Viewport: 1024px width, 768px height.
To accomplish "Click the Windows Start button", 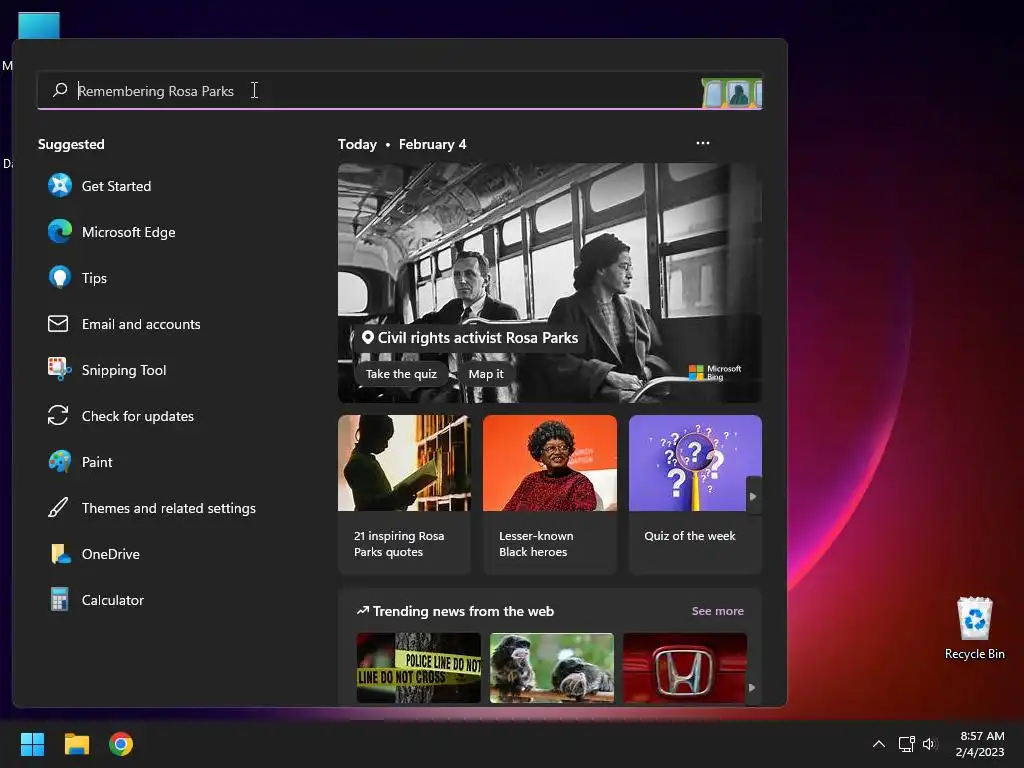I will [32, 744].
